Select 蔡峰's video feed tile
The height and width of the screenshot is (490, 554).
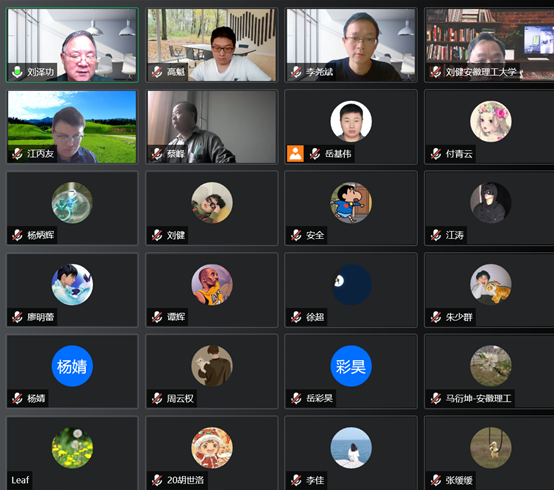[212, 127]
